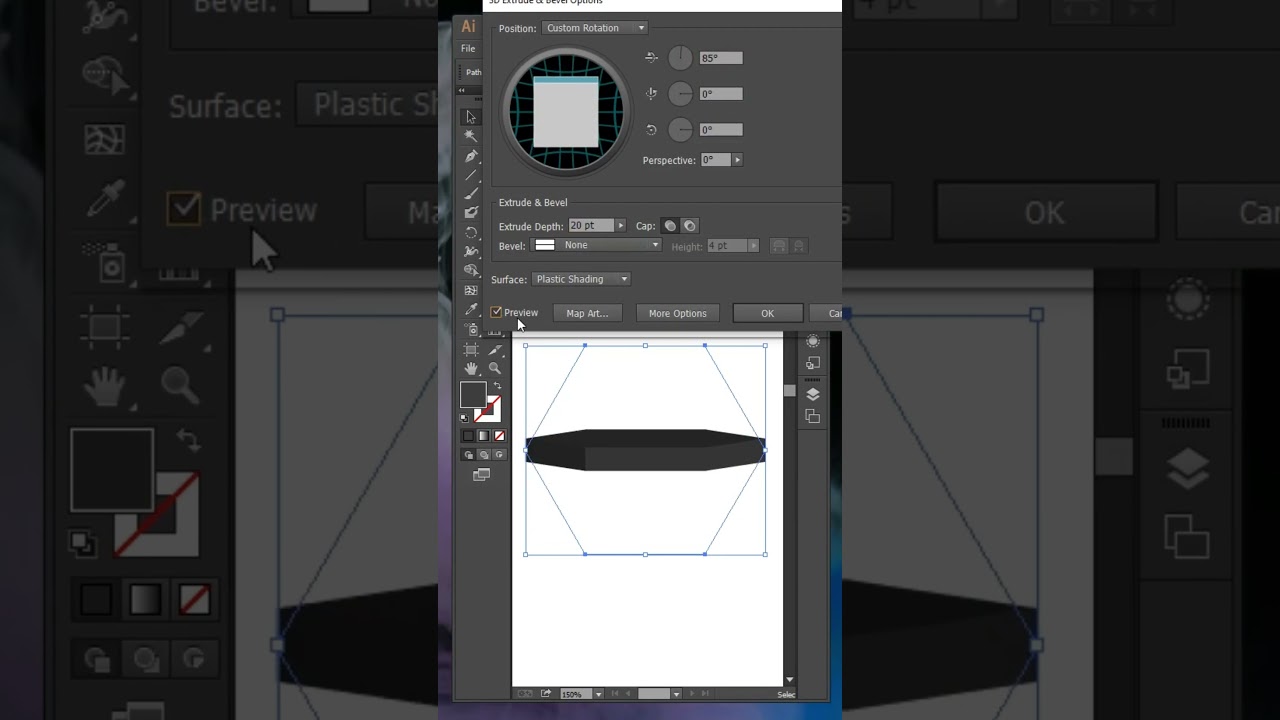Select the Rotate tool
The height and width of the screenshot is (720, 1280).
click(471, 232)
